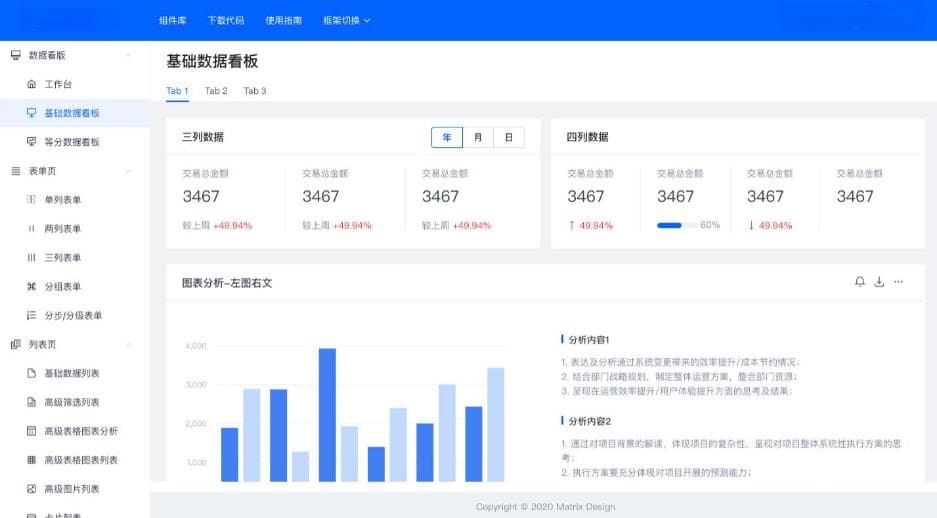Click the red up-arrow 49.94% value
The image size is (937, 518).
pos(590,225)
